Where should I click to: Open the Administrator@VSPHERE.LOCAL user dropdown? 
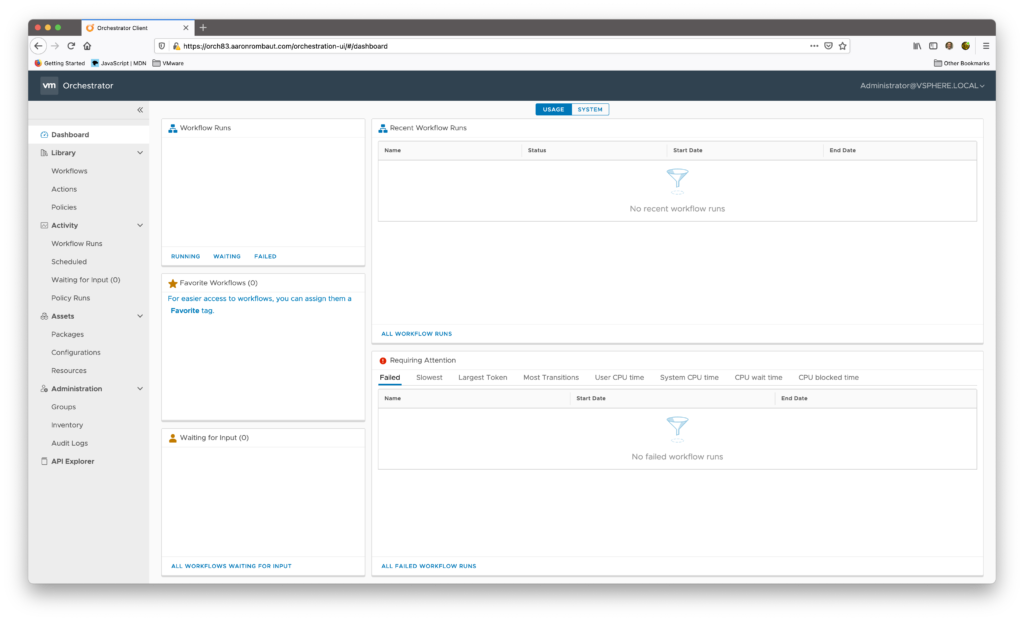click(921, 86)
